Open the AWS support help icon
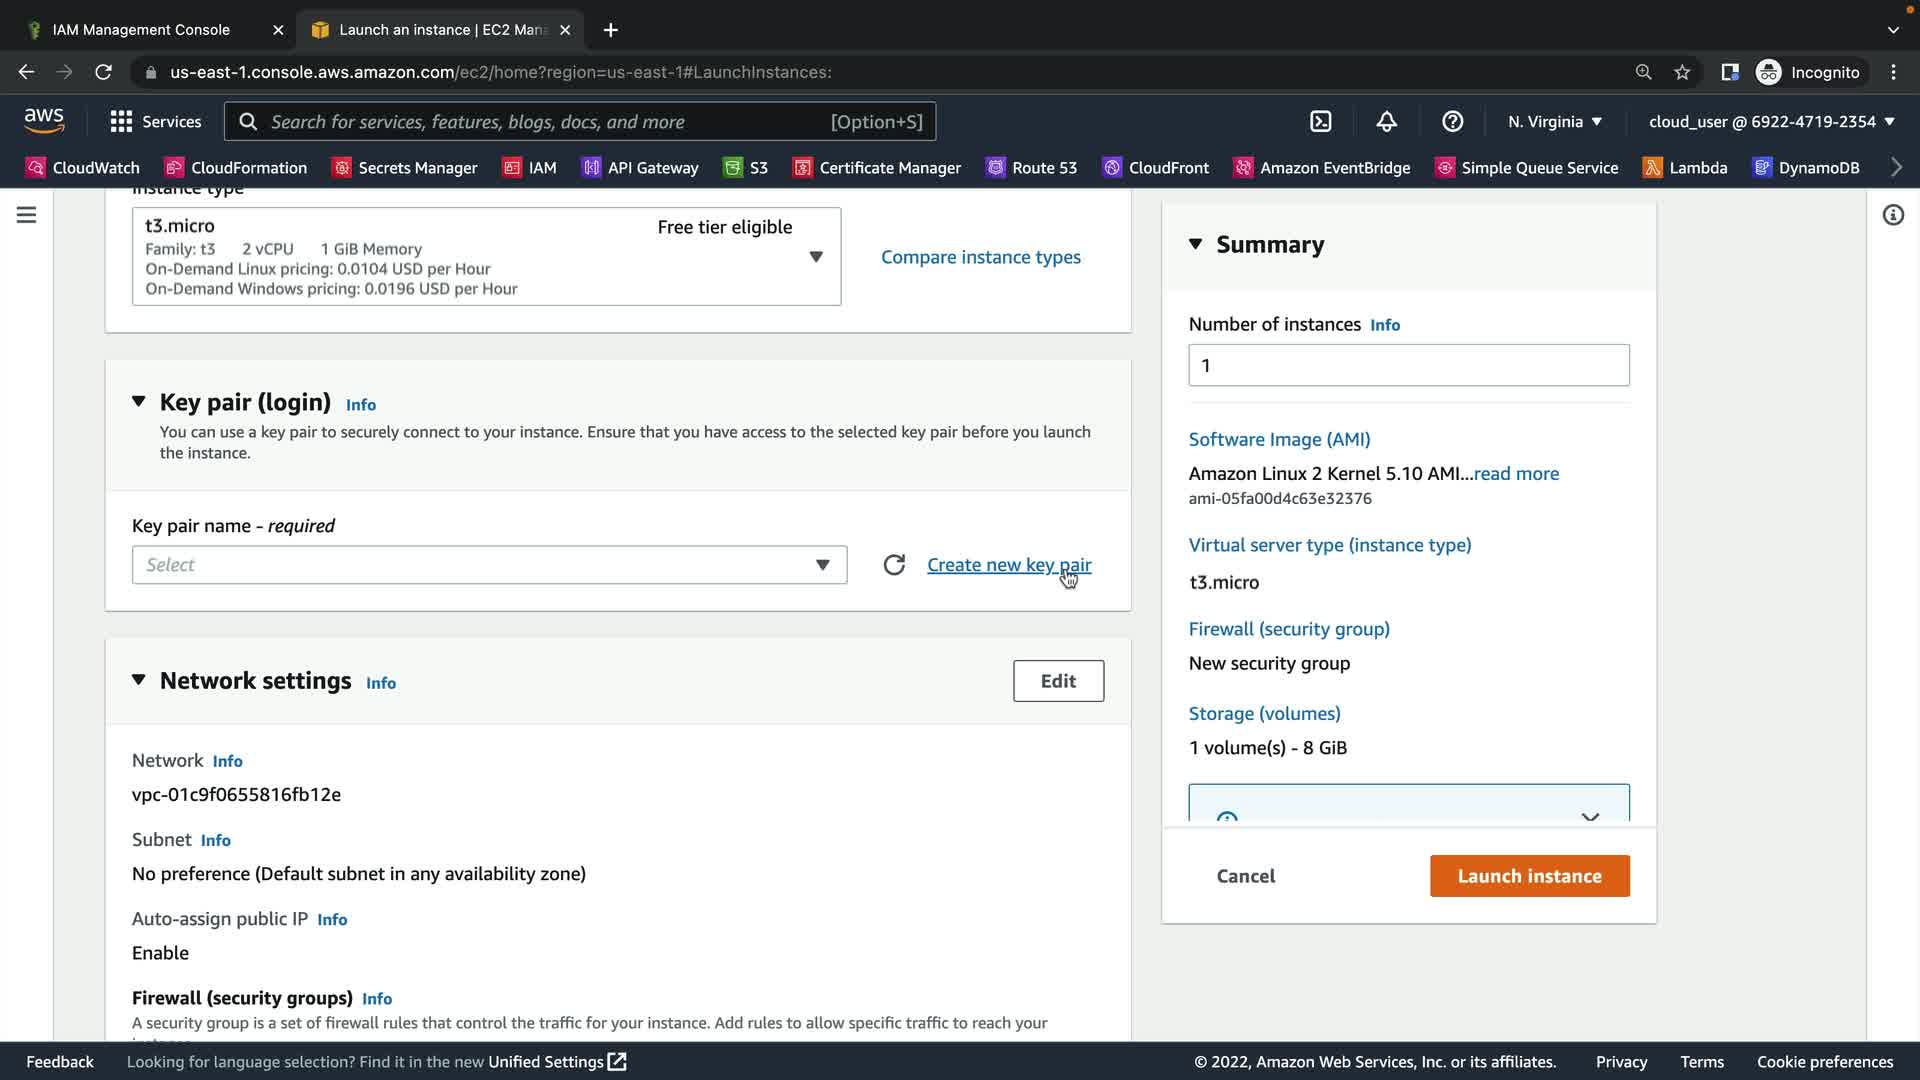The height and width of the screenshot is (1080, 1920). [1452, 121]
